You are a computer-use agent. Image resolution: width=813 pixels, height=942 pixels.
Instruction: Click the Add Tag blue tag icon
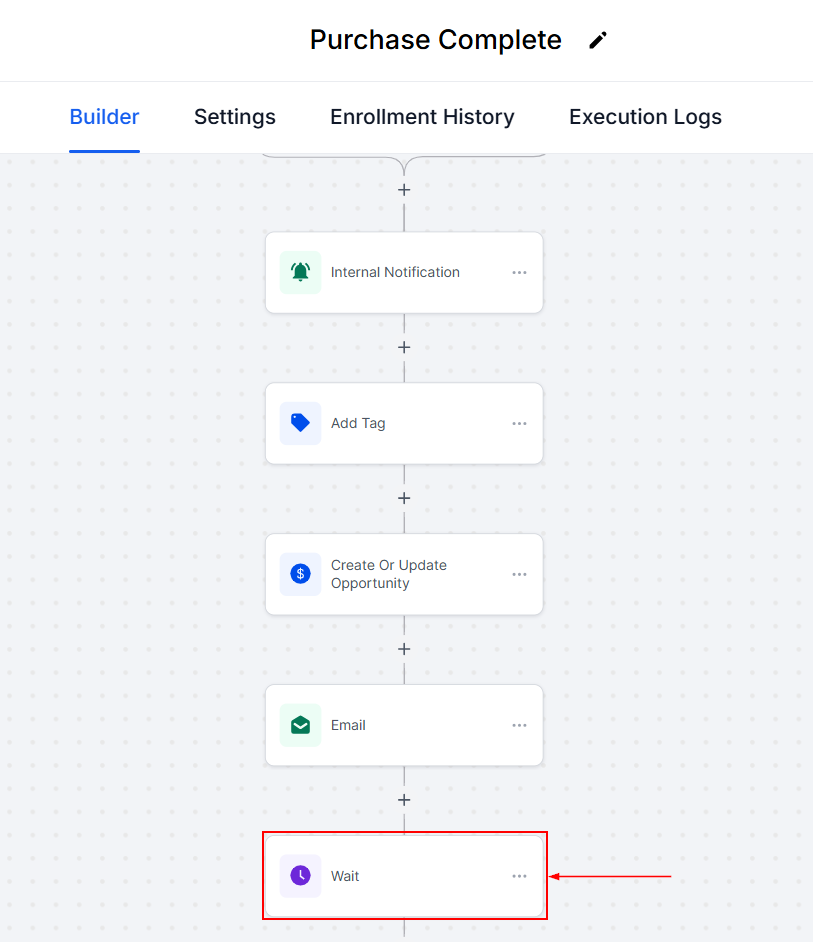(x=300, y=423)
